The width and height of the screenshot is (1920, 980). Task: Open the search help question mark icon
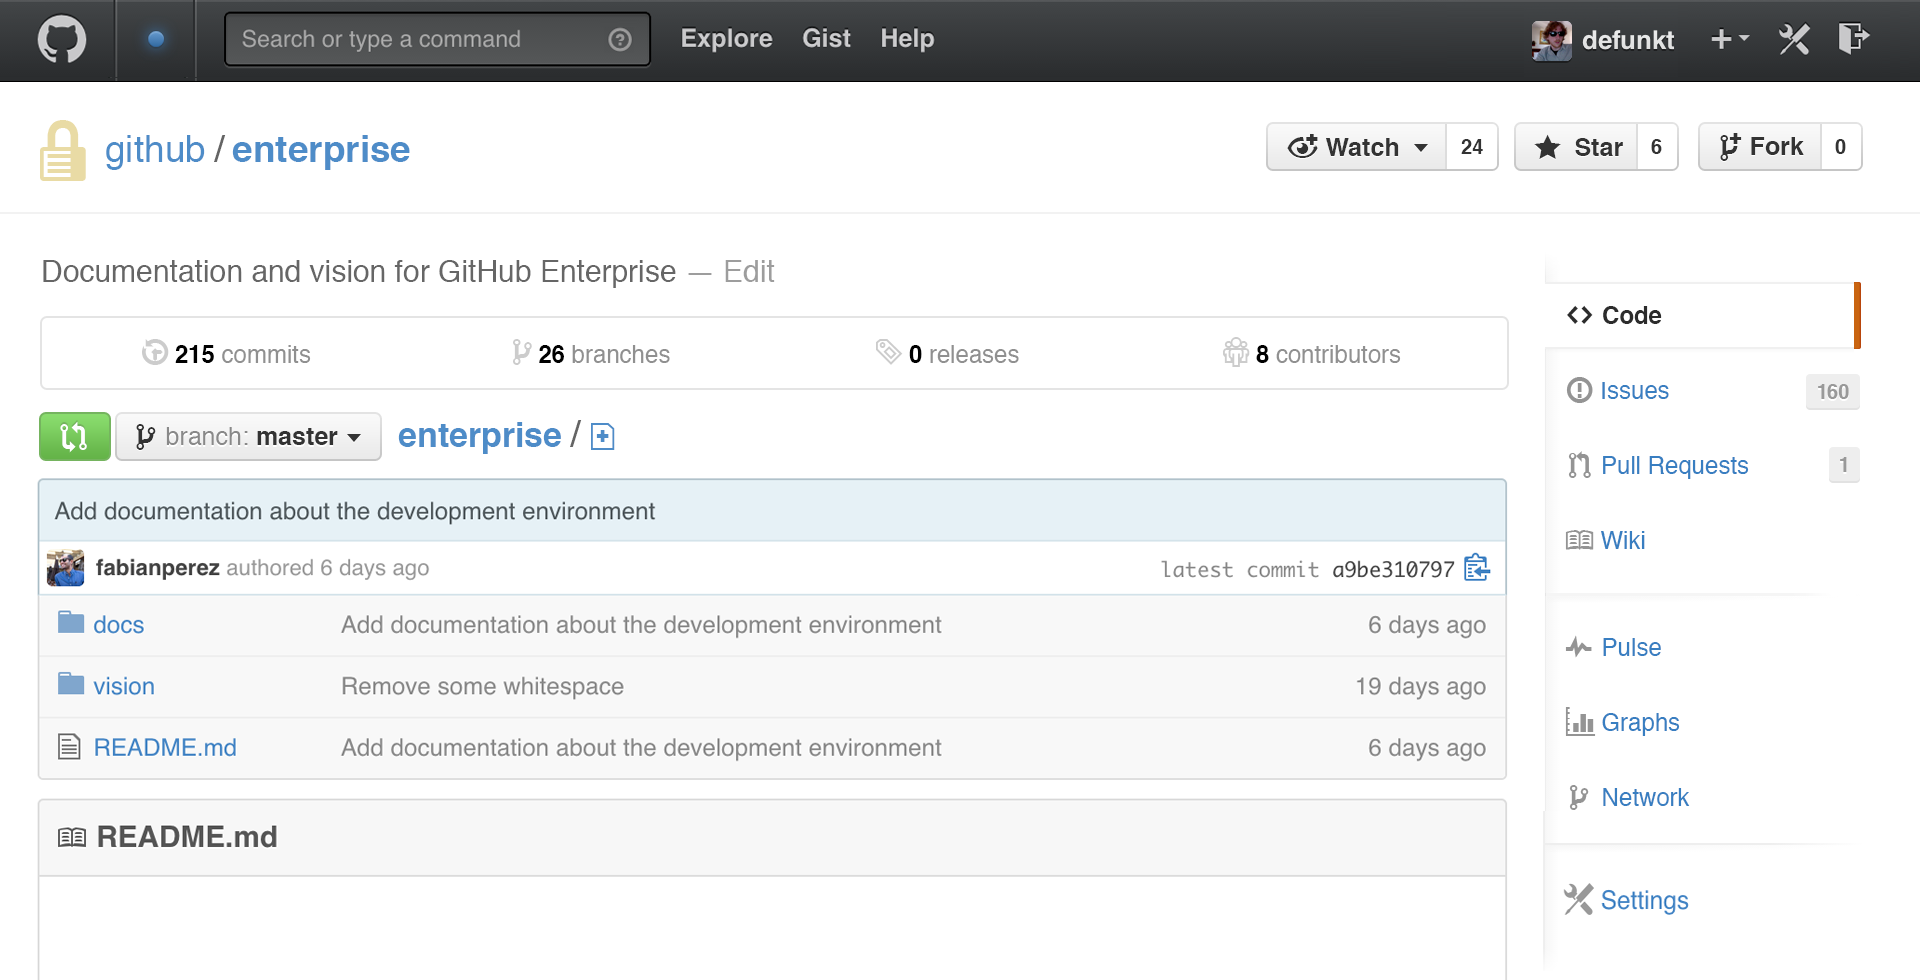[x=620, y=39]
